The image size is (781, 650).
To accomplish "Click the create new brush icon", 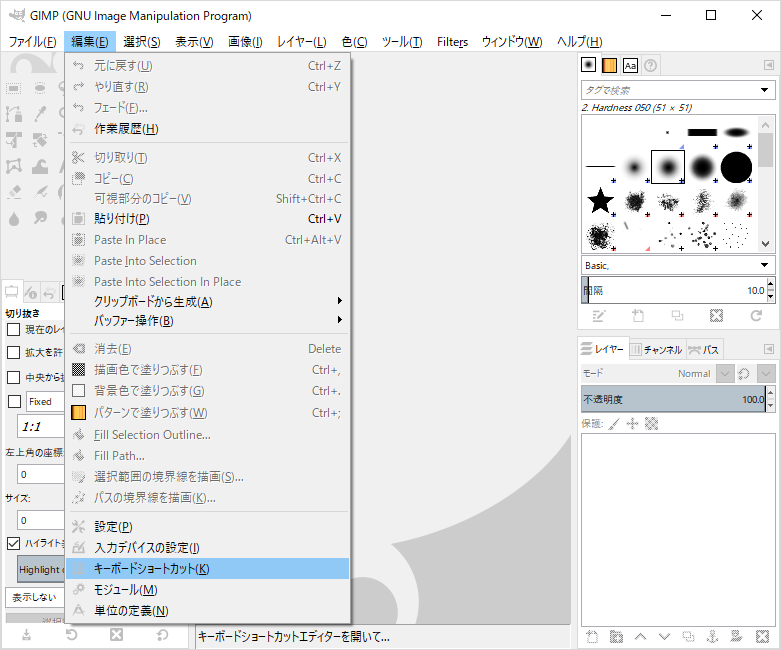I will click(x=638, y=316).
